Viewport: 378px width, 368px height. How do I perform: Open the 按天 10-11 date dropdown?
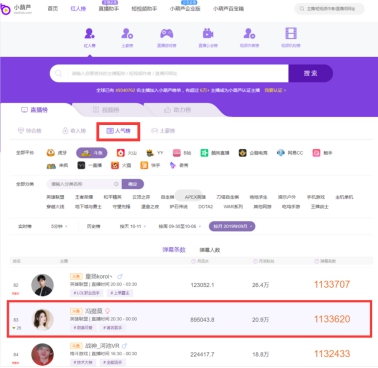pyautogui.click(x=133, y=226)
